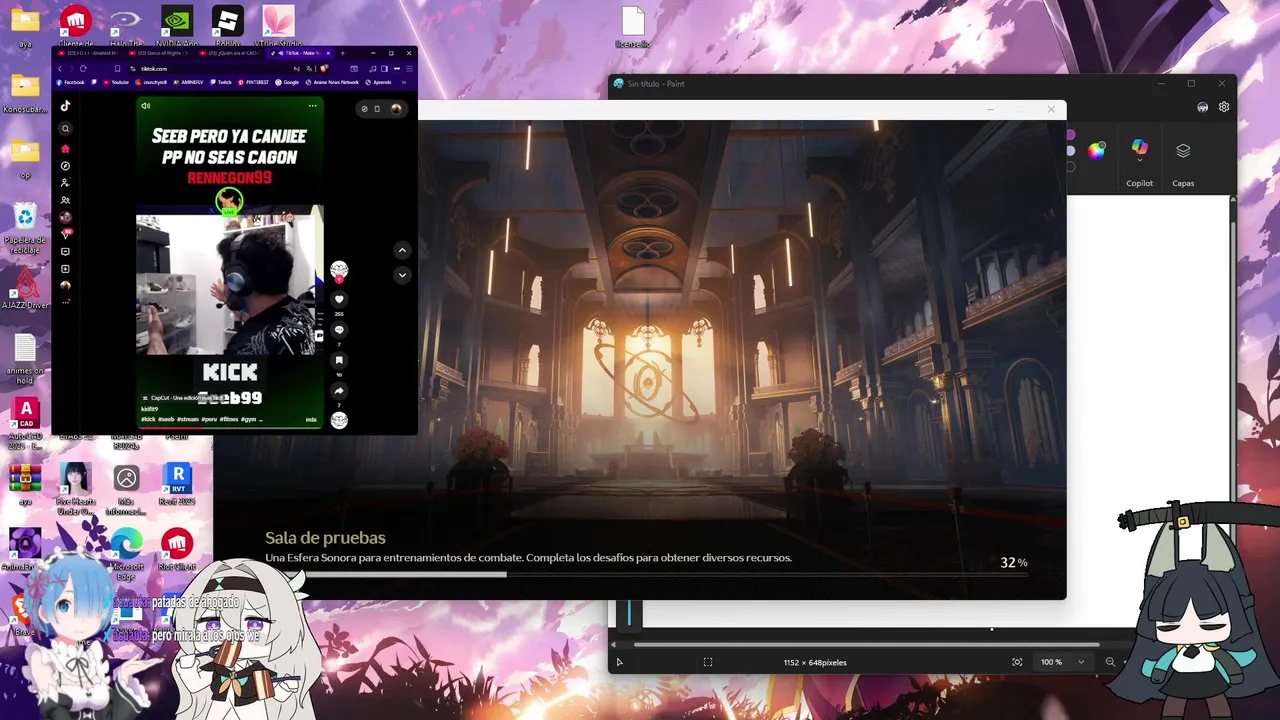Expand video description with más
1280x720 pixels.
[x=311, y=419]
